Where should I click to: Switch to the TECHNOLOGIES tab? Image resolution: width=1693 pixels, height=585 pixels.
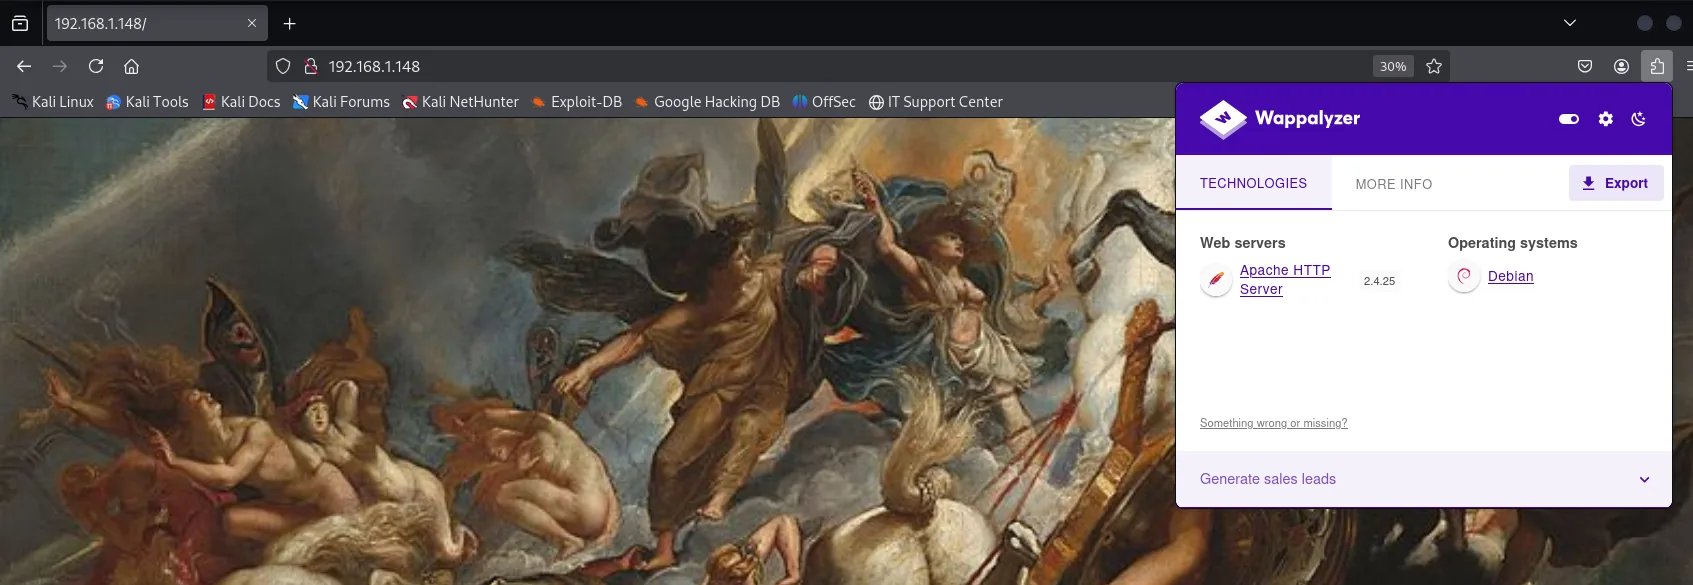coord(1253,183)
